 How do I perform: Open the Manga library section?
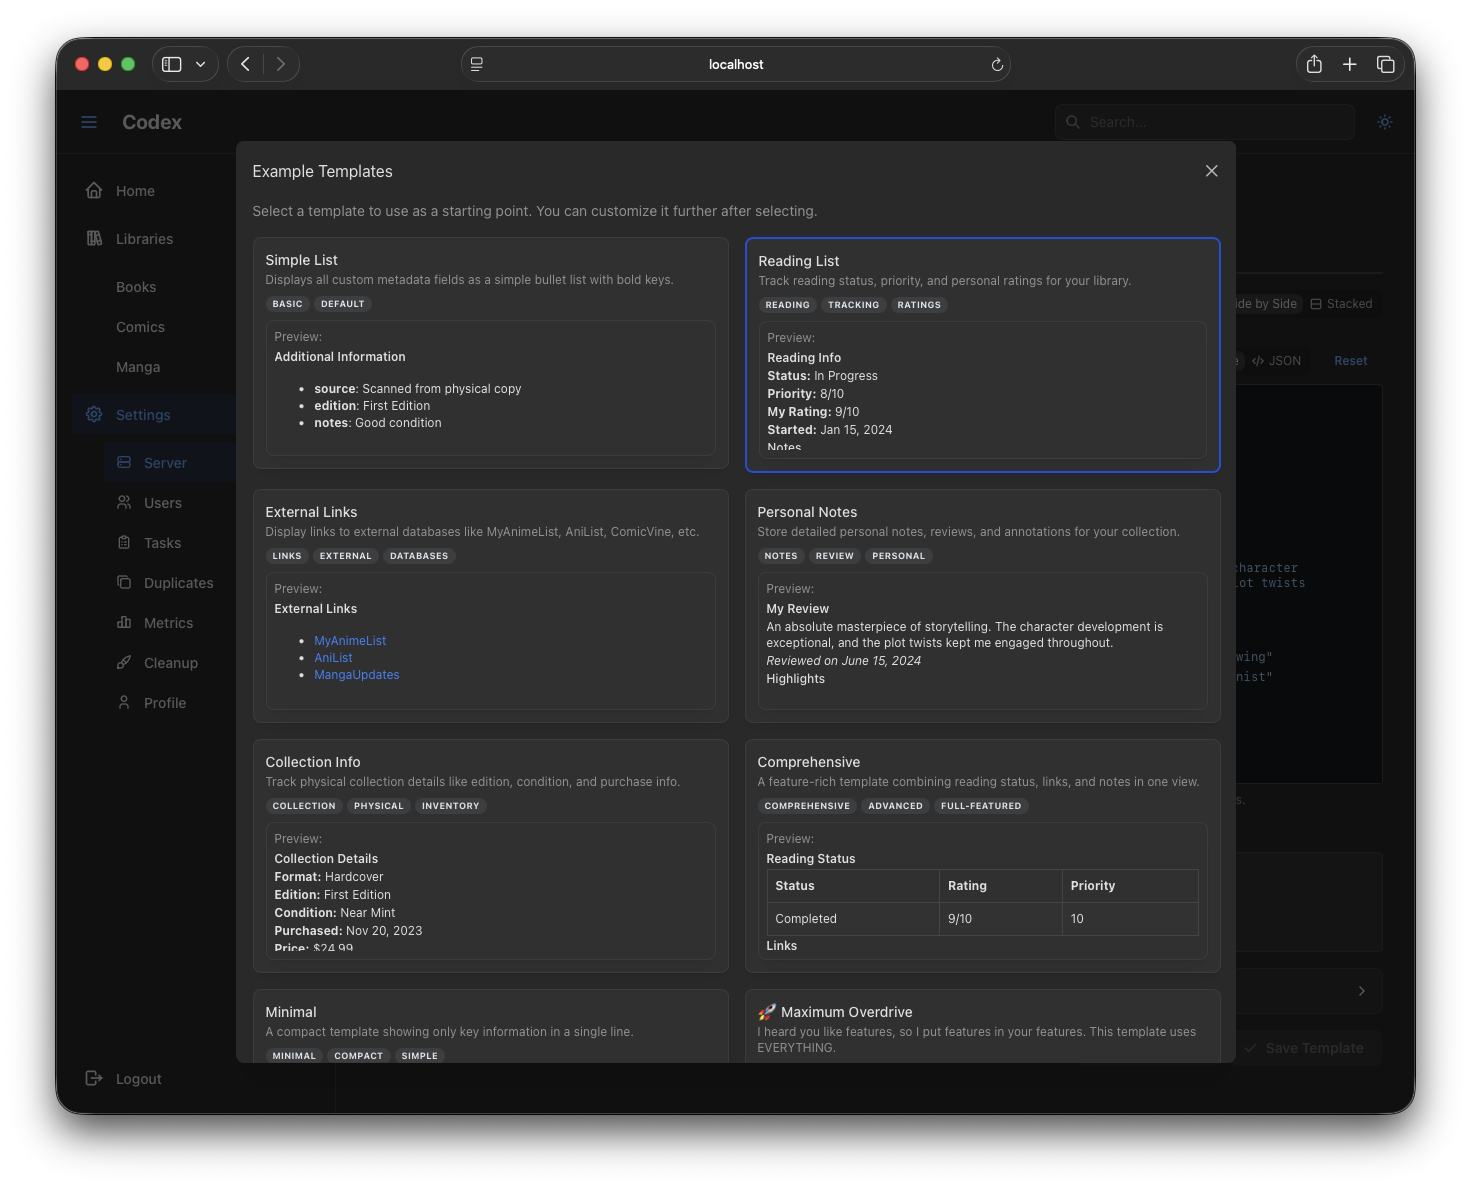click(x=138, y=366)
